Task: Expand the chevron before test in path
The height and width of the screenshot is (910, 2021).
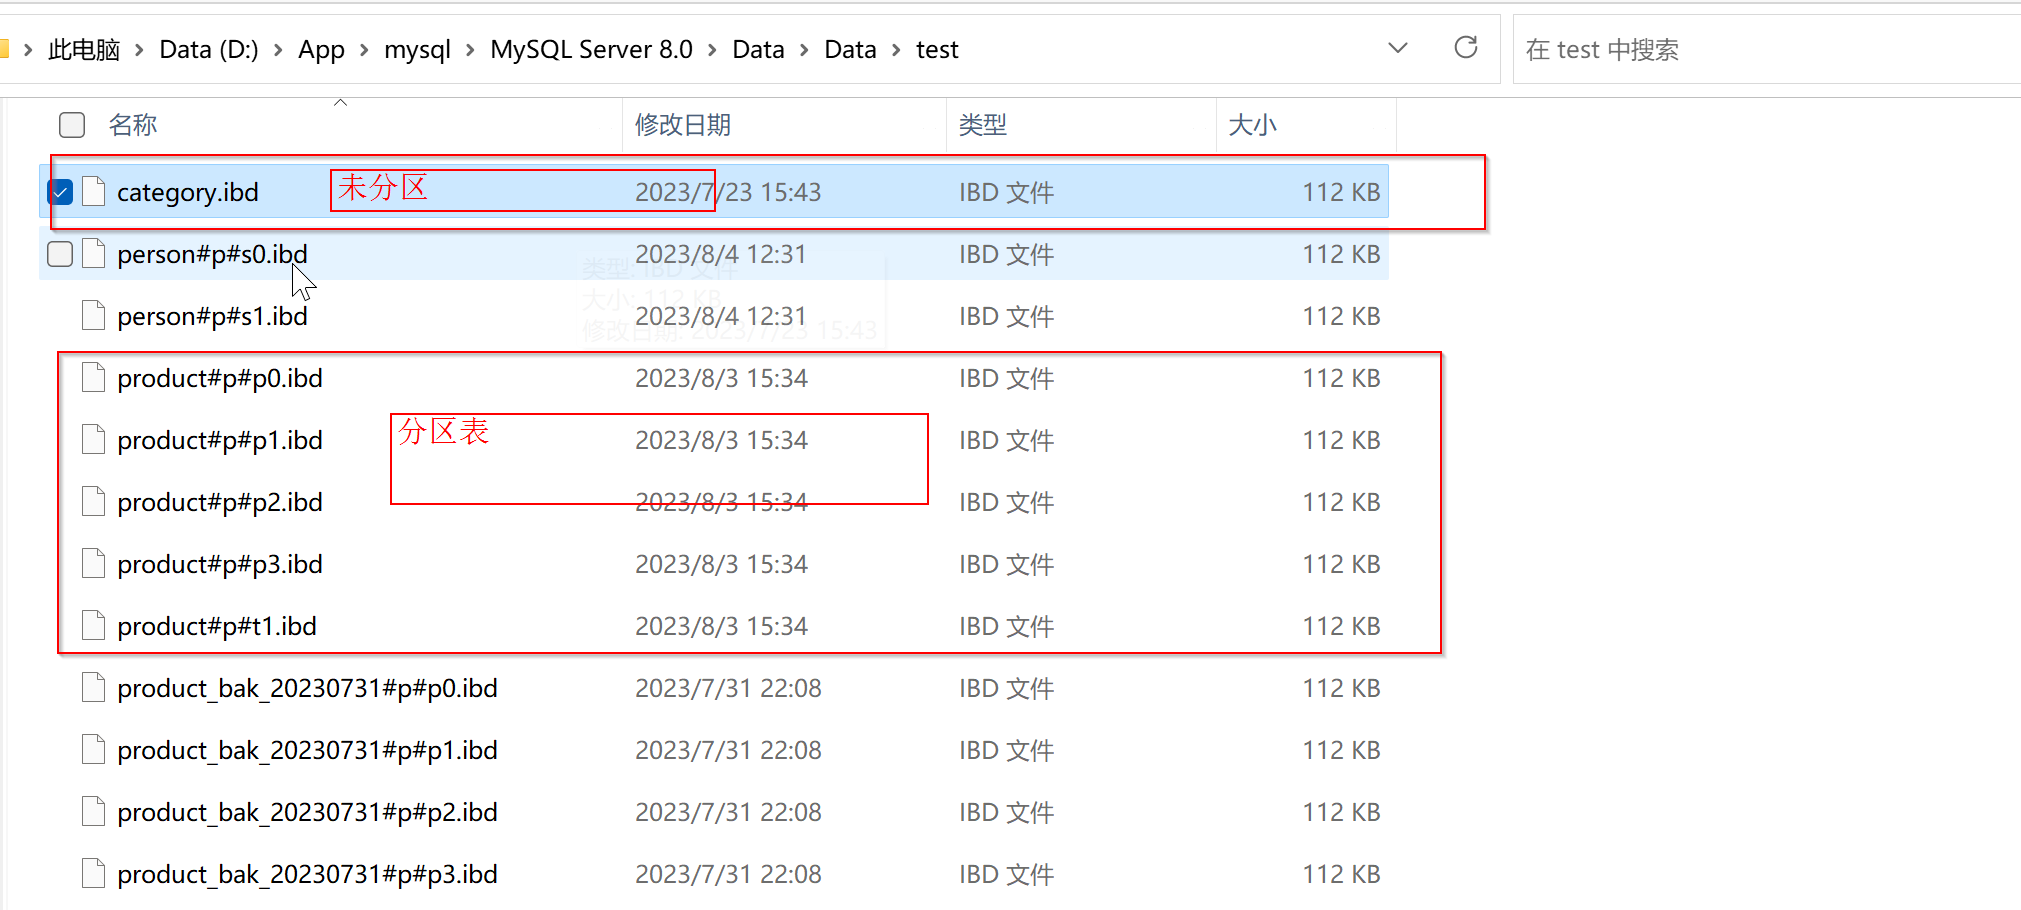Action: point(896,50)
